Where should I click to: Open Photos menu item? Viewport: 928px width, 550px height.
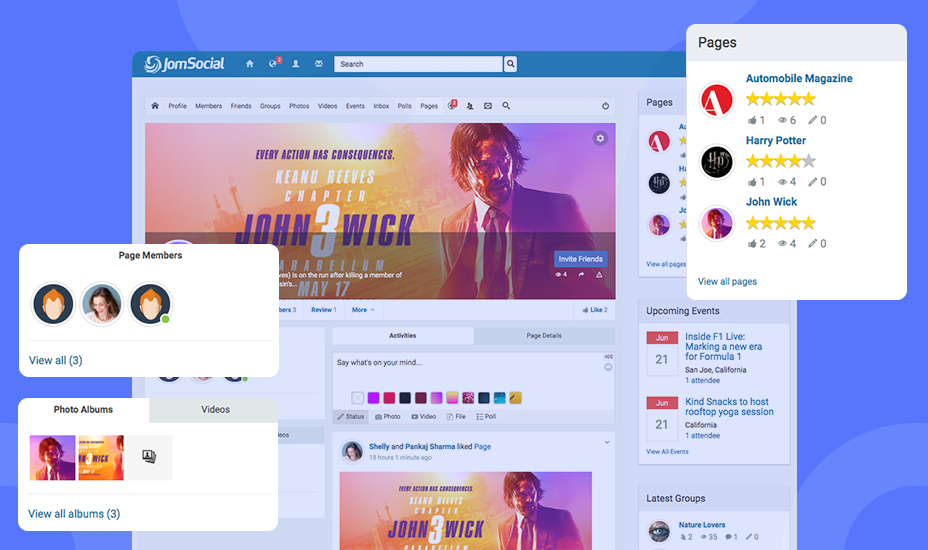tap(299, 106)
